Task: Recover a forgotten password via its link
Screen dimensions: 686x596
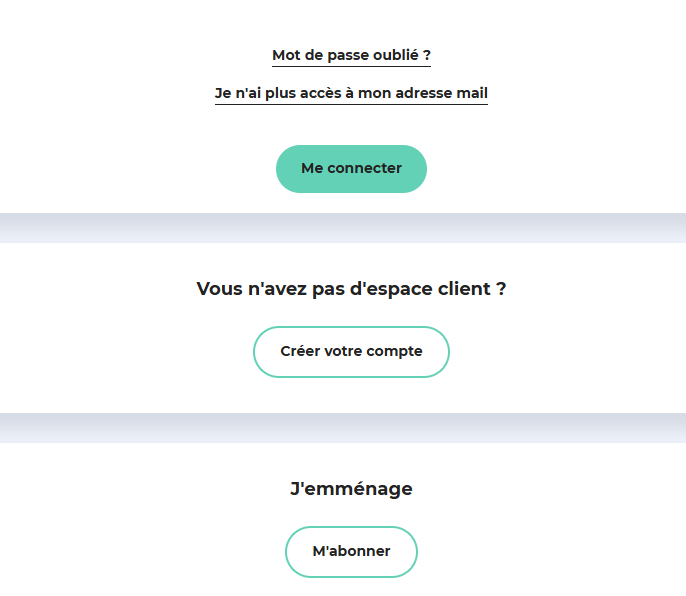Action: (x=351, y=56)
